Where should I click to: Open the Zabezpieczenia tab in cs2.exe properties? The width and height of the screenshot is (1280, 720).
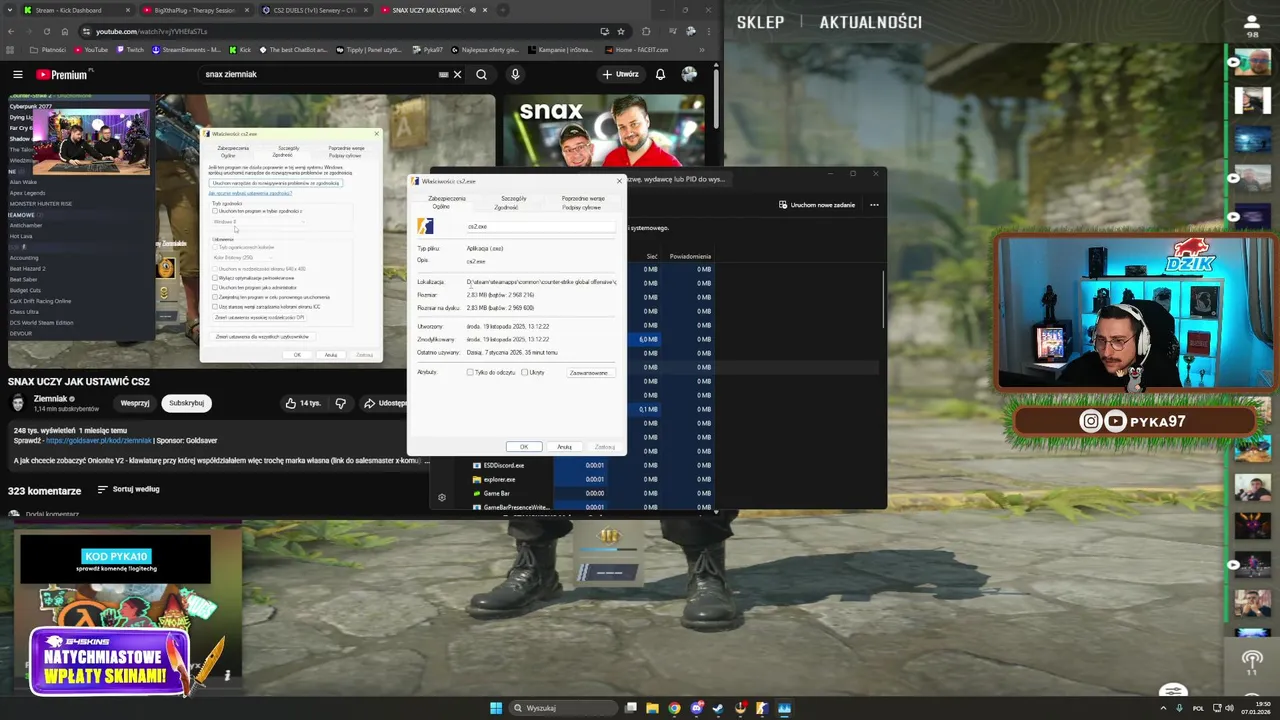(x=447, y=198)
